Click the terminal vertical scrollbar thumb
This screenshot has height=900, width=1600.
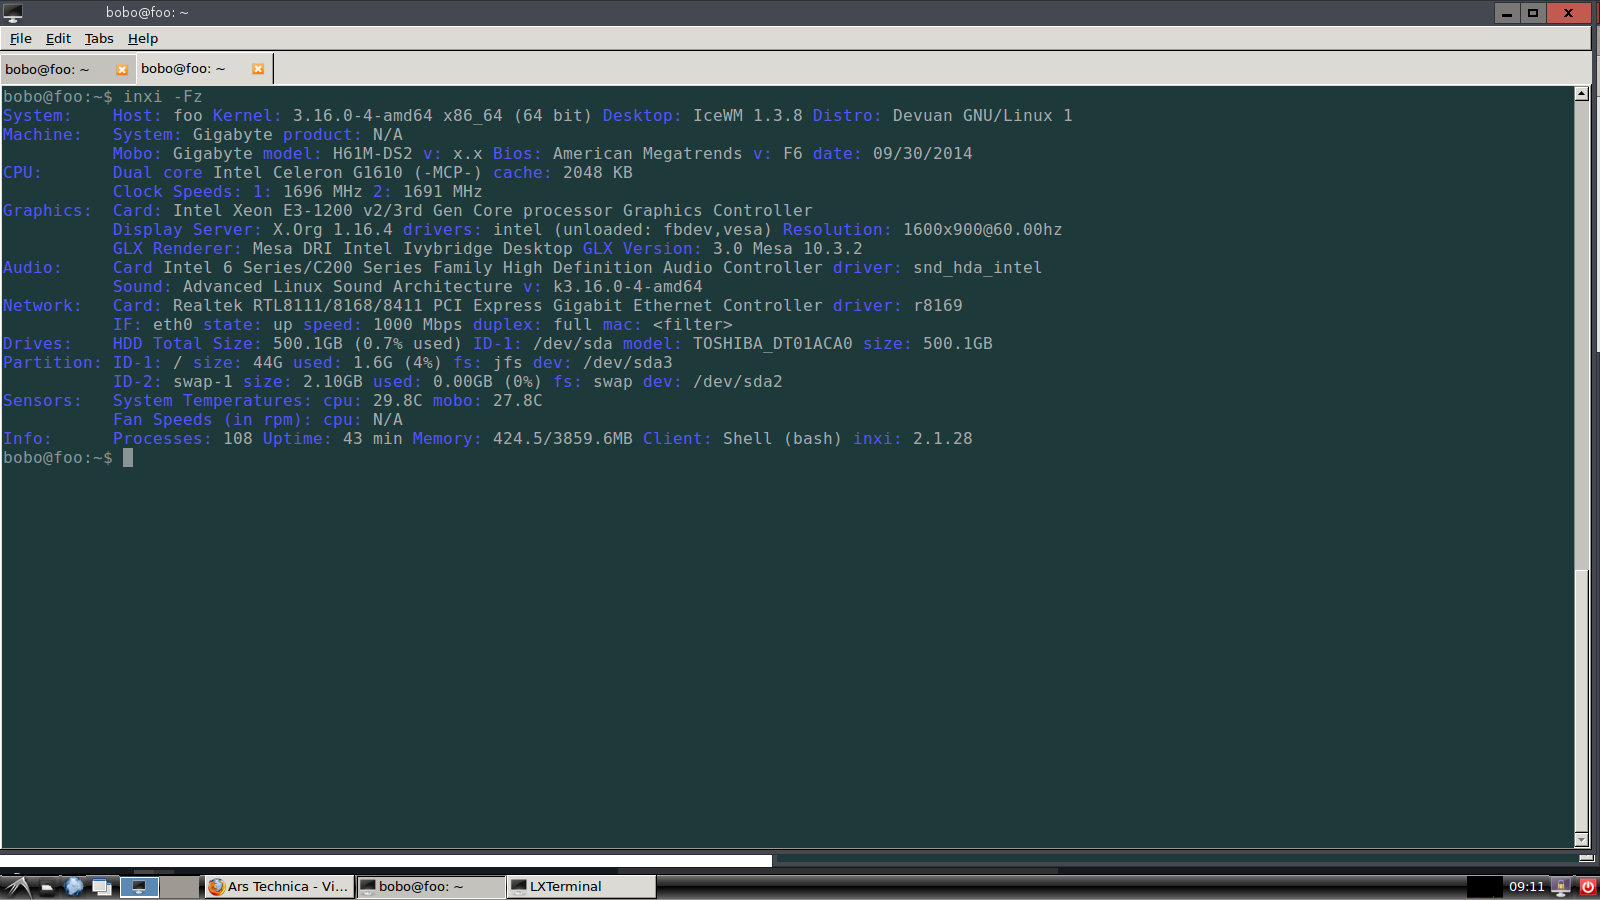(1582, 700)
